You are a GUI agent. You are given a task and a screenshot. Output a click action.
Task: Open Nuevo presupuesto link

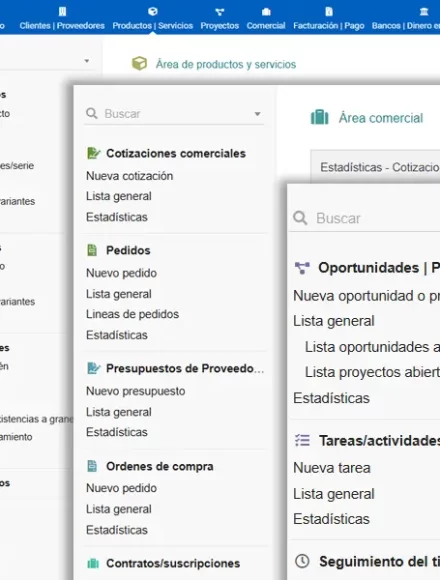click(136, 391)
